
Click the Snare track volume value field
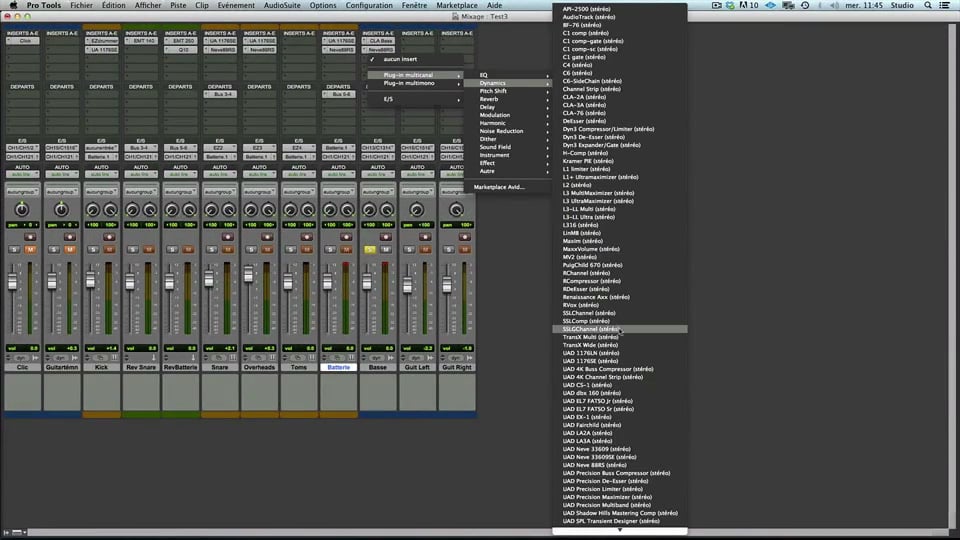click(x=220, y=348)
